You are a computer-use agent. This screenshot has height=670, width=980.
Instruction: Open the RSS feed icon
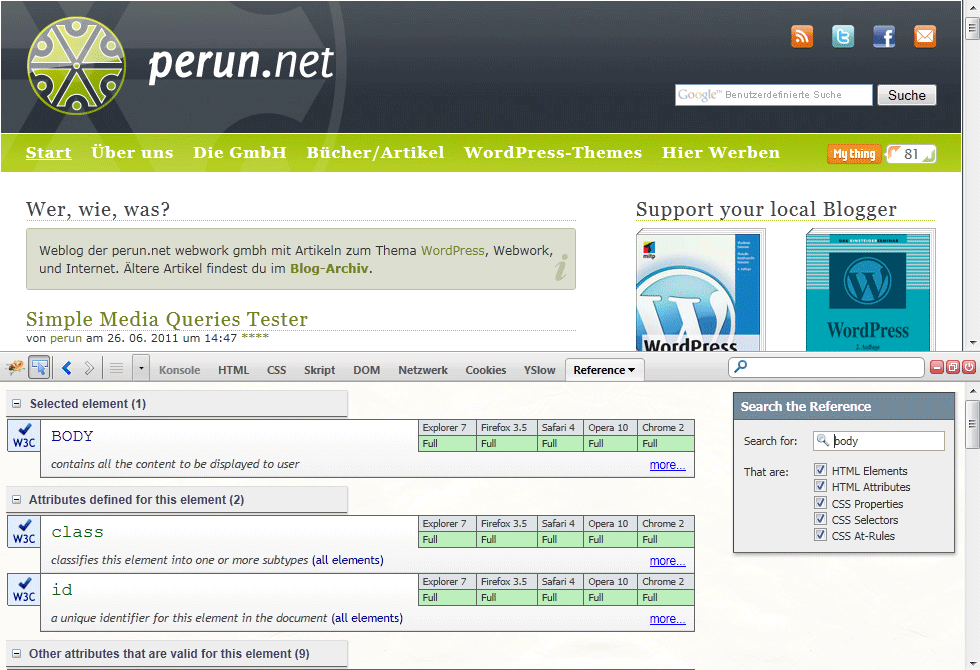pos(802,37)
